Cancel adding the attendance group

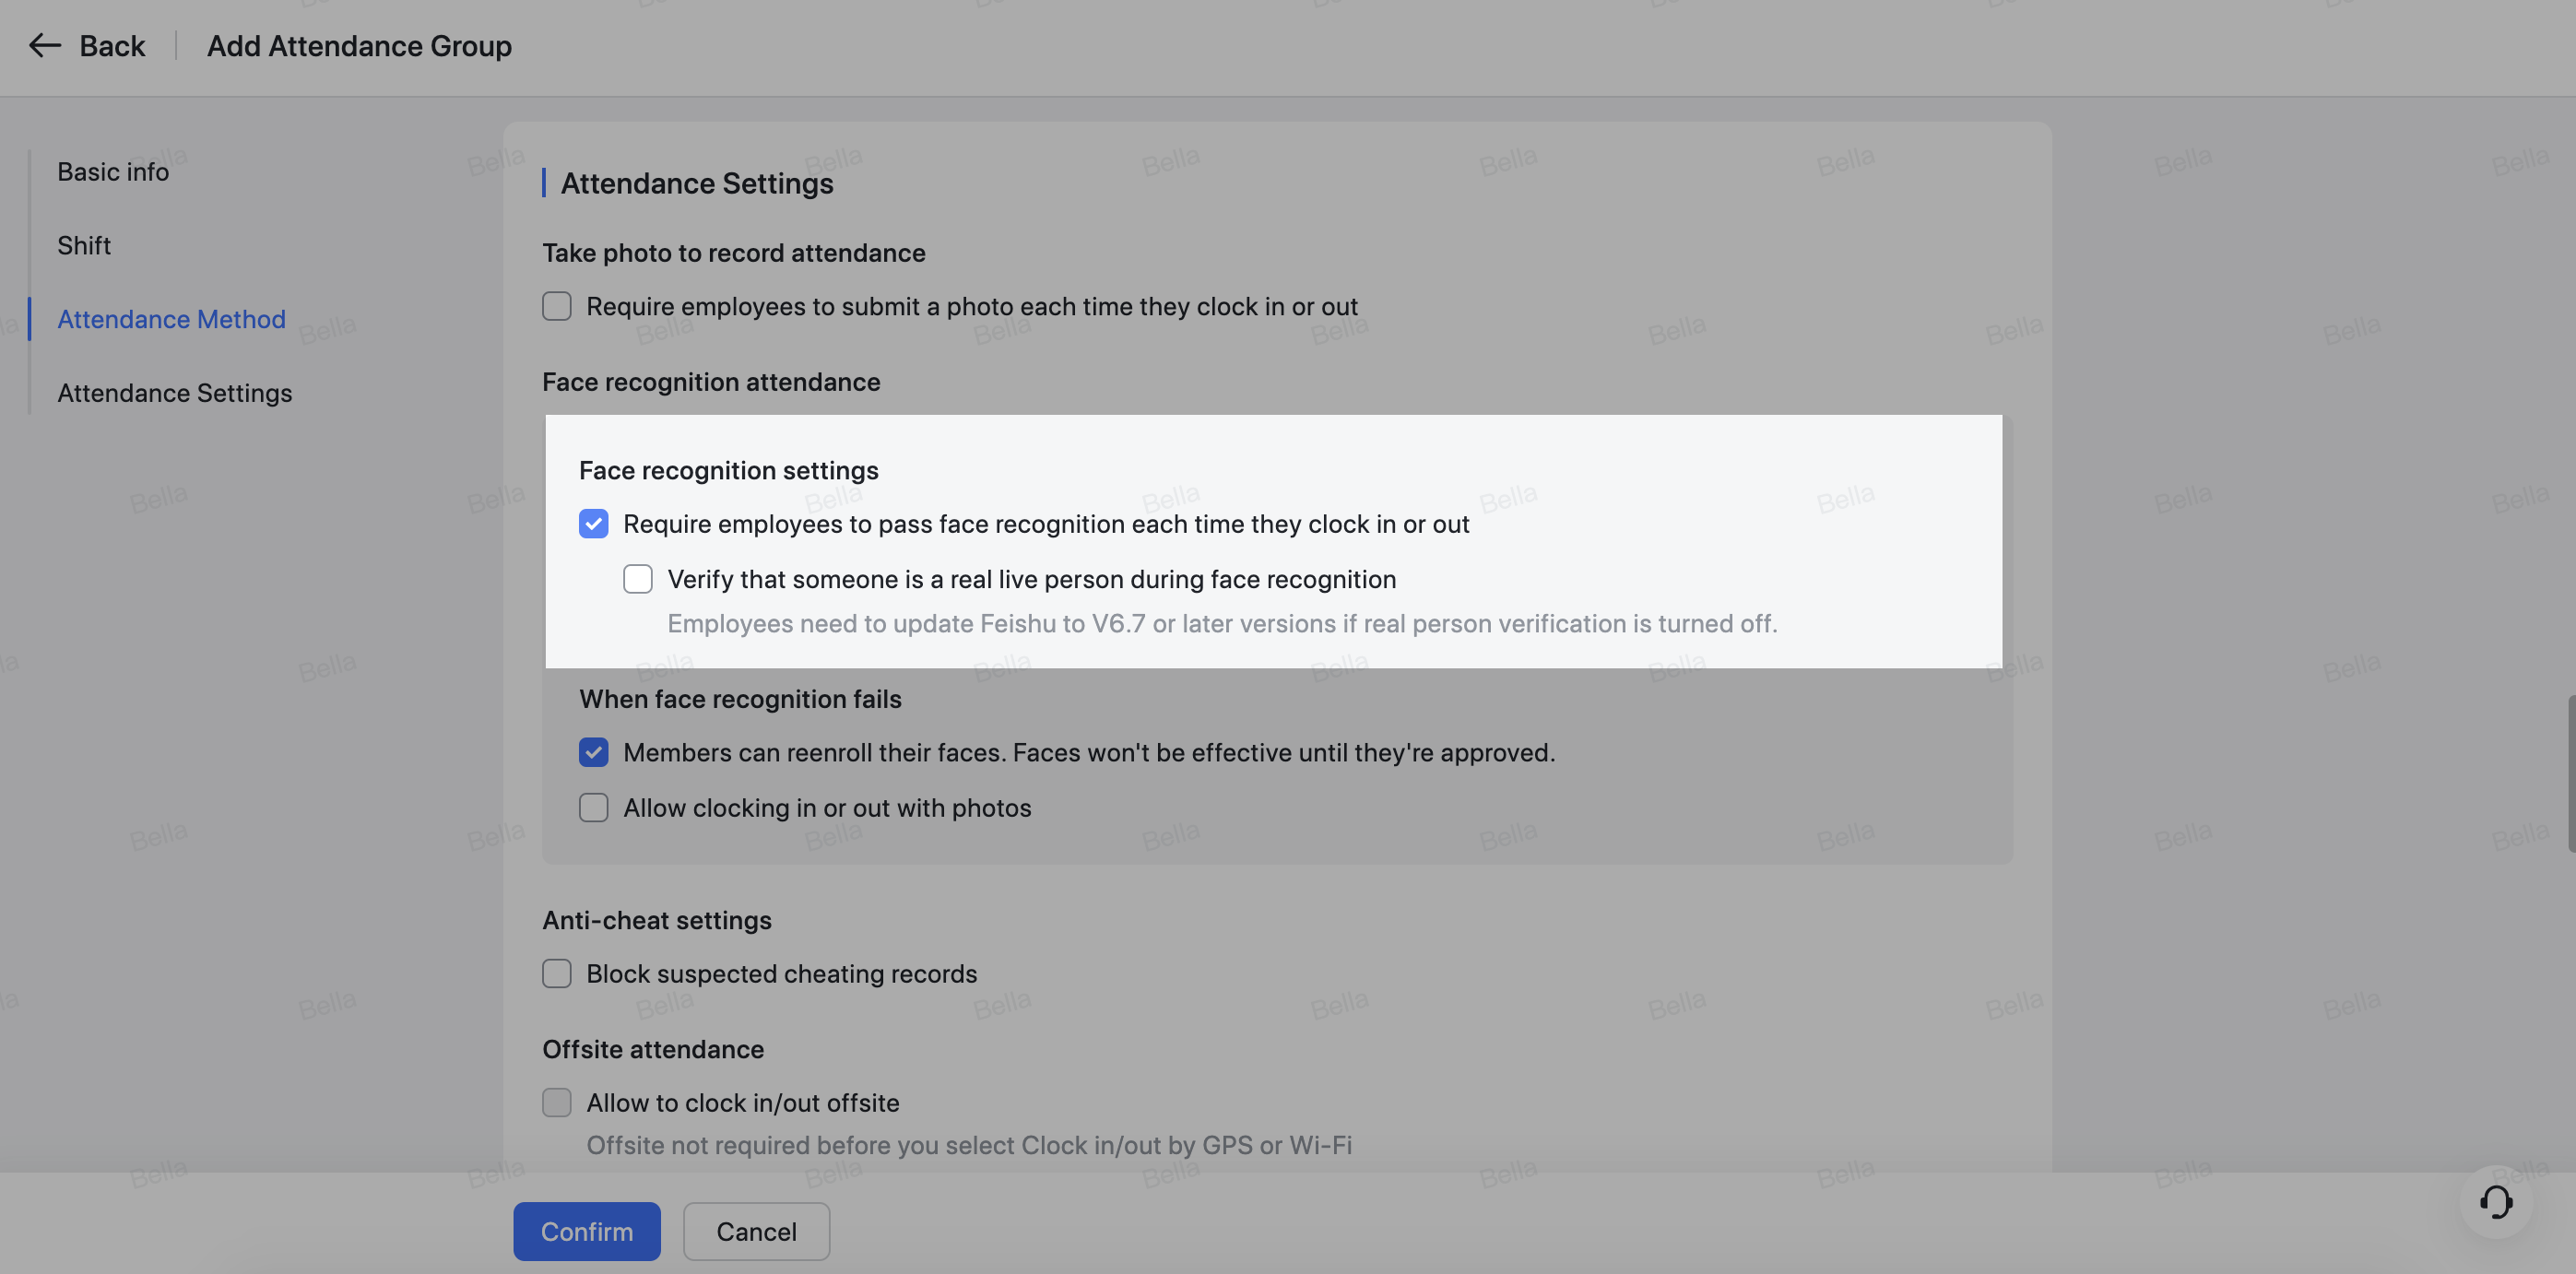[x=755, y=1231]
